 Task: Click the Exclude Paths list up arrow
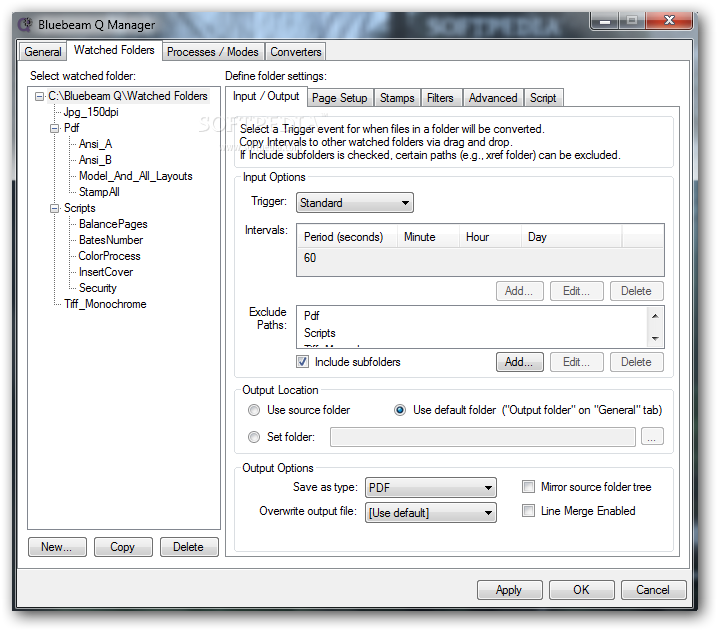point(655,316)
